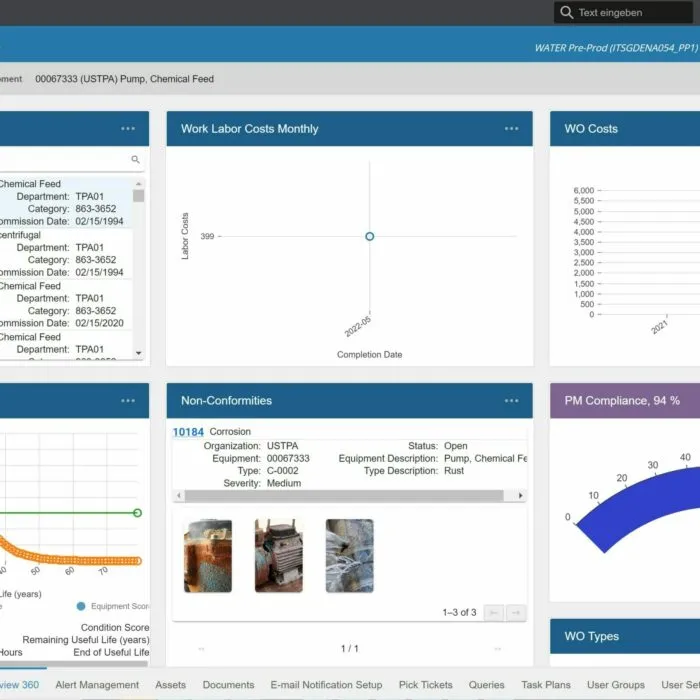
Task: Click the Type value 'C-0002'
Action: click(282, 471)
